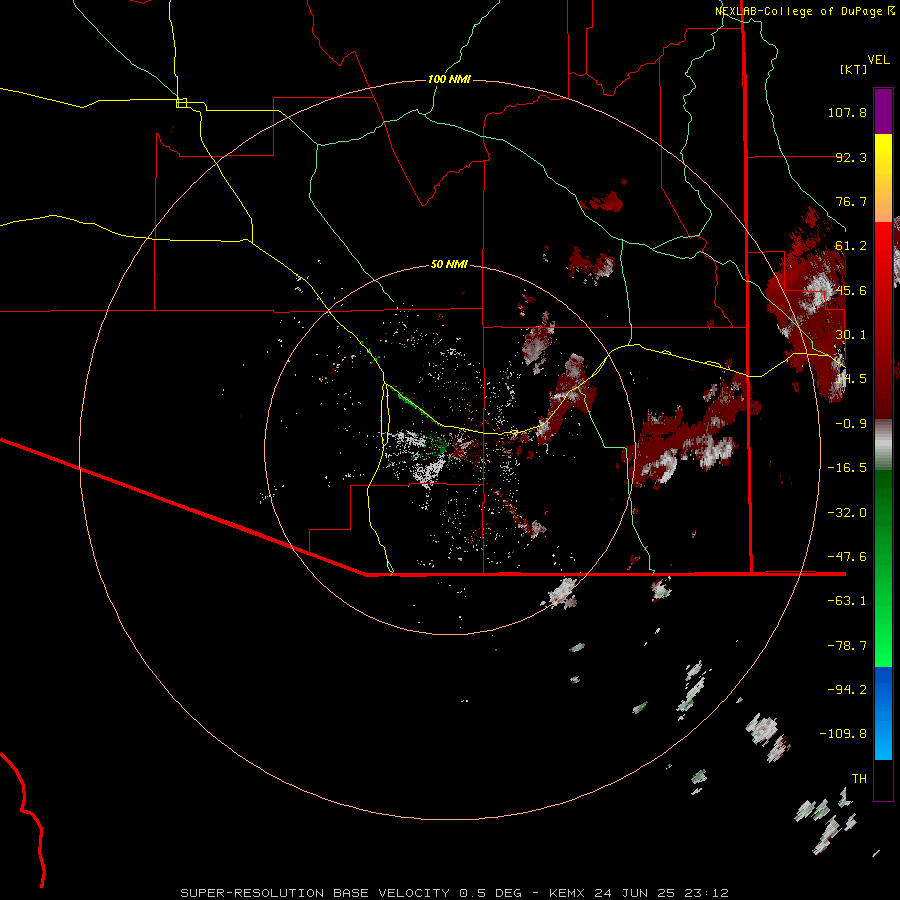Click the 92.3 velocity scale value
The image size is (900, 900).
[851, 157]
